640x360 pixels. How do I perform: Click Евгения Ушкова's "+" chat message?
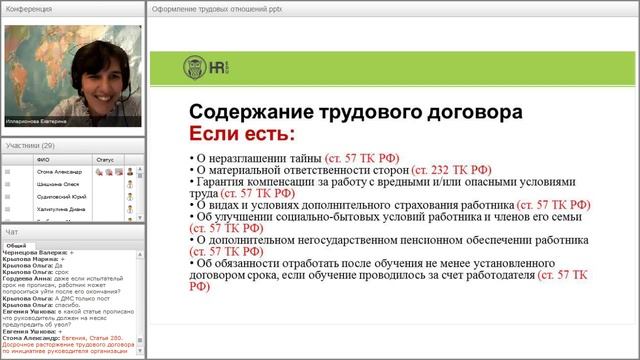pos(32,332)
